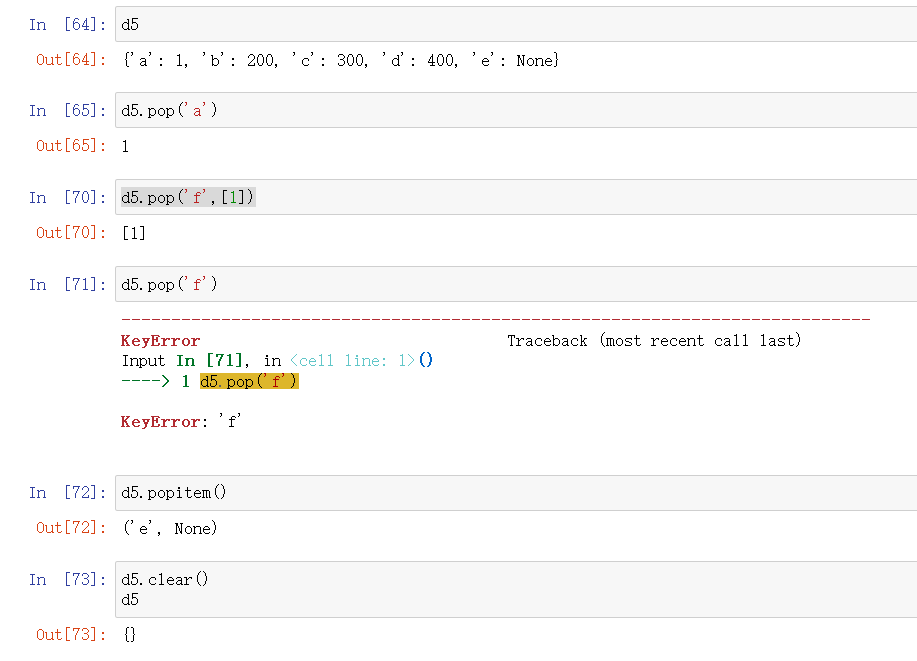The image size is (917, 661).
Task: Click the "<cell line: 1>" traceback text
Action: coord(353,361)
